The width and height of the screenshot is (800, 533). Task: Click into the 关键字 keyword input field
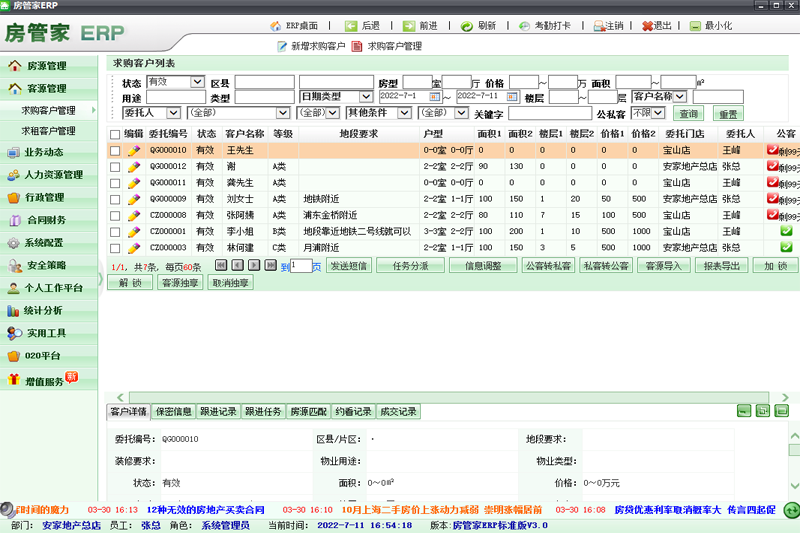tap(549, 114)
